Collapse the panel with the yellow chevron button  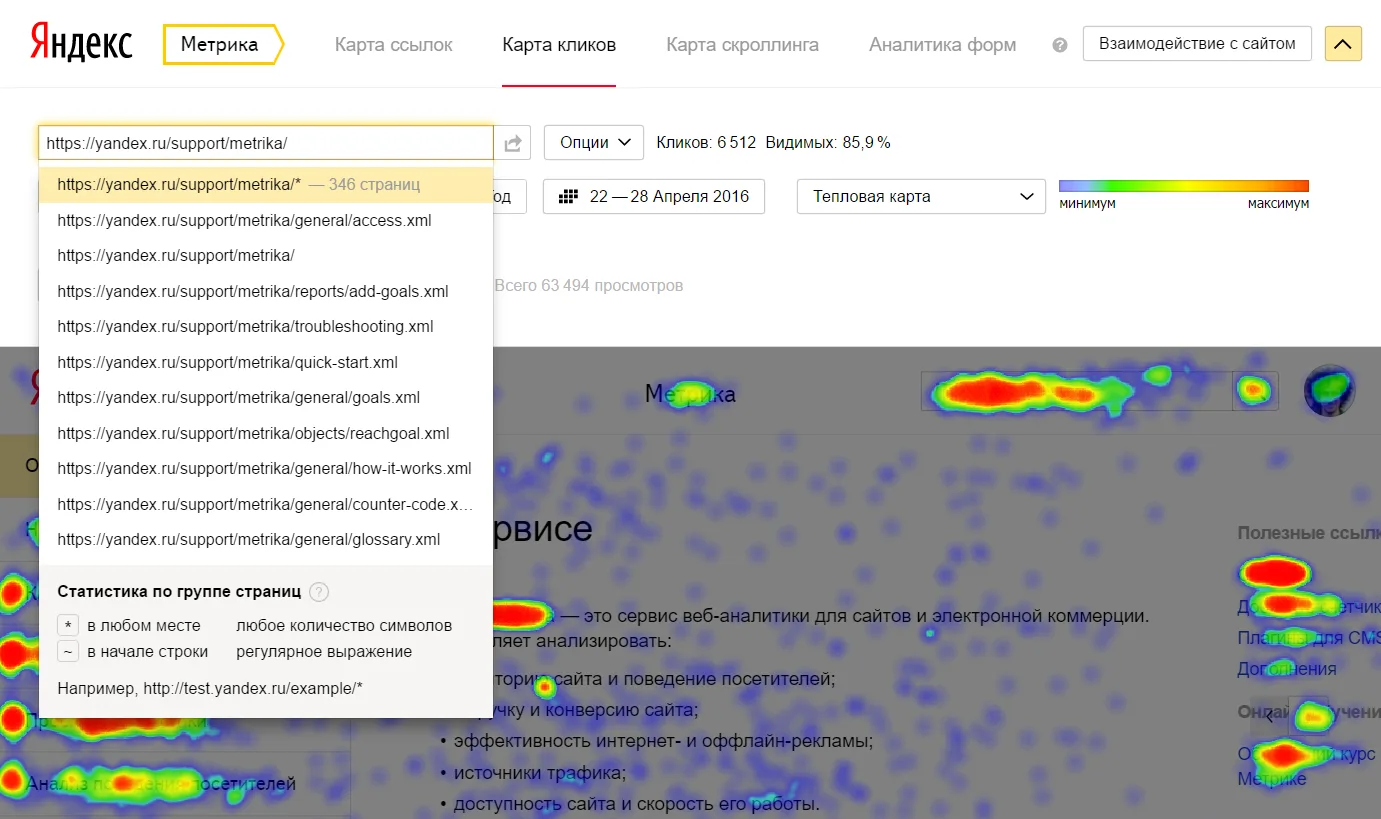pyautogui.click(x=1343, y=44)
